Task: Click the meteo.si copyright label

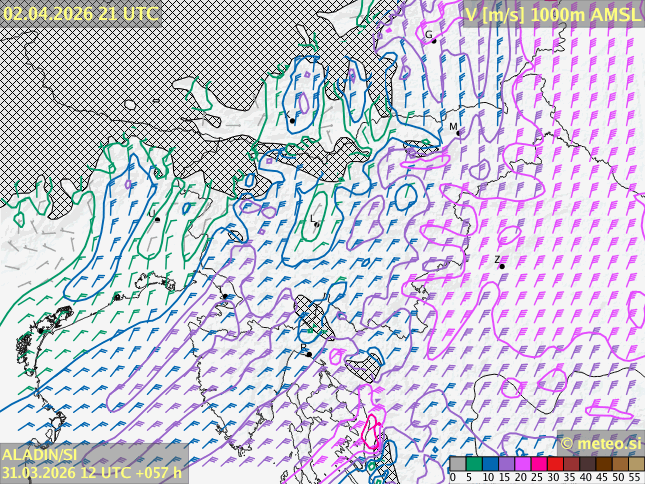Action: coord(601,443)
